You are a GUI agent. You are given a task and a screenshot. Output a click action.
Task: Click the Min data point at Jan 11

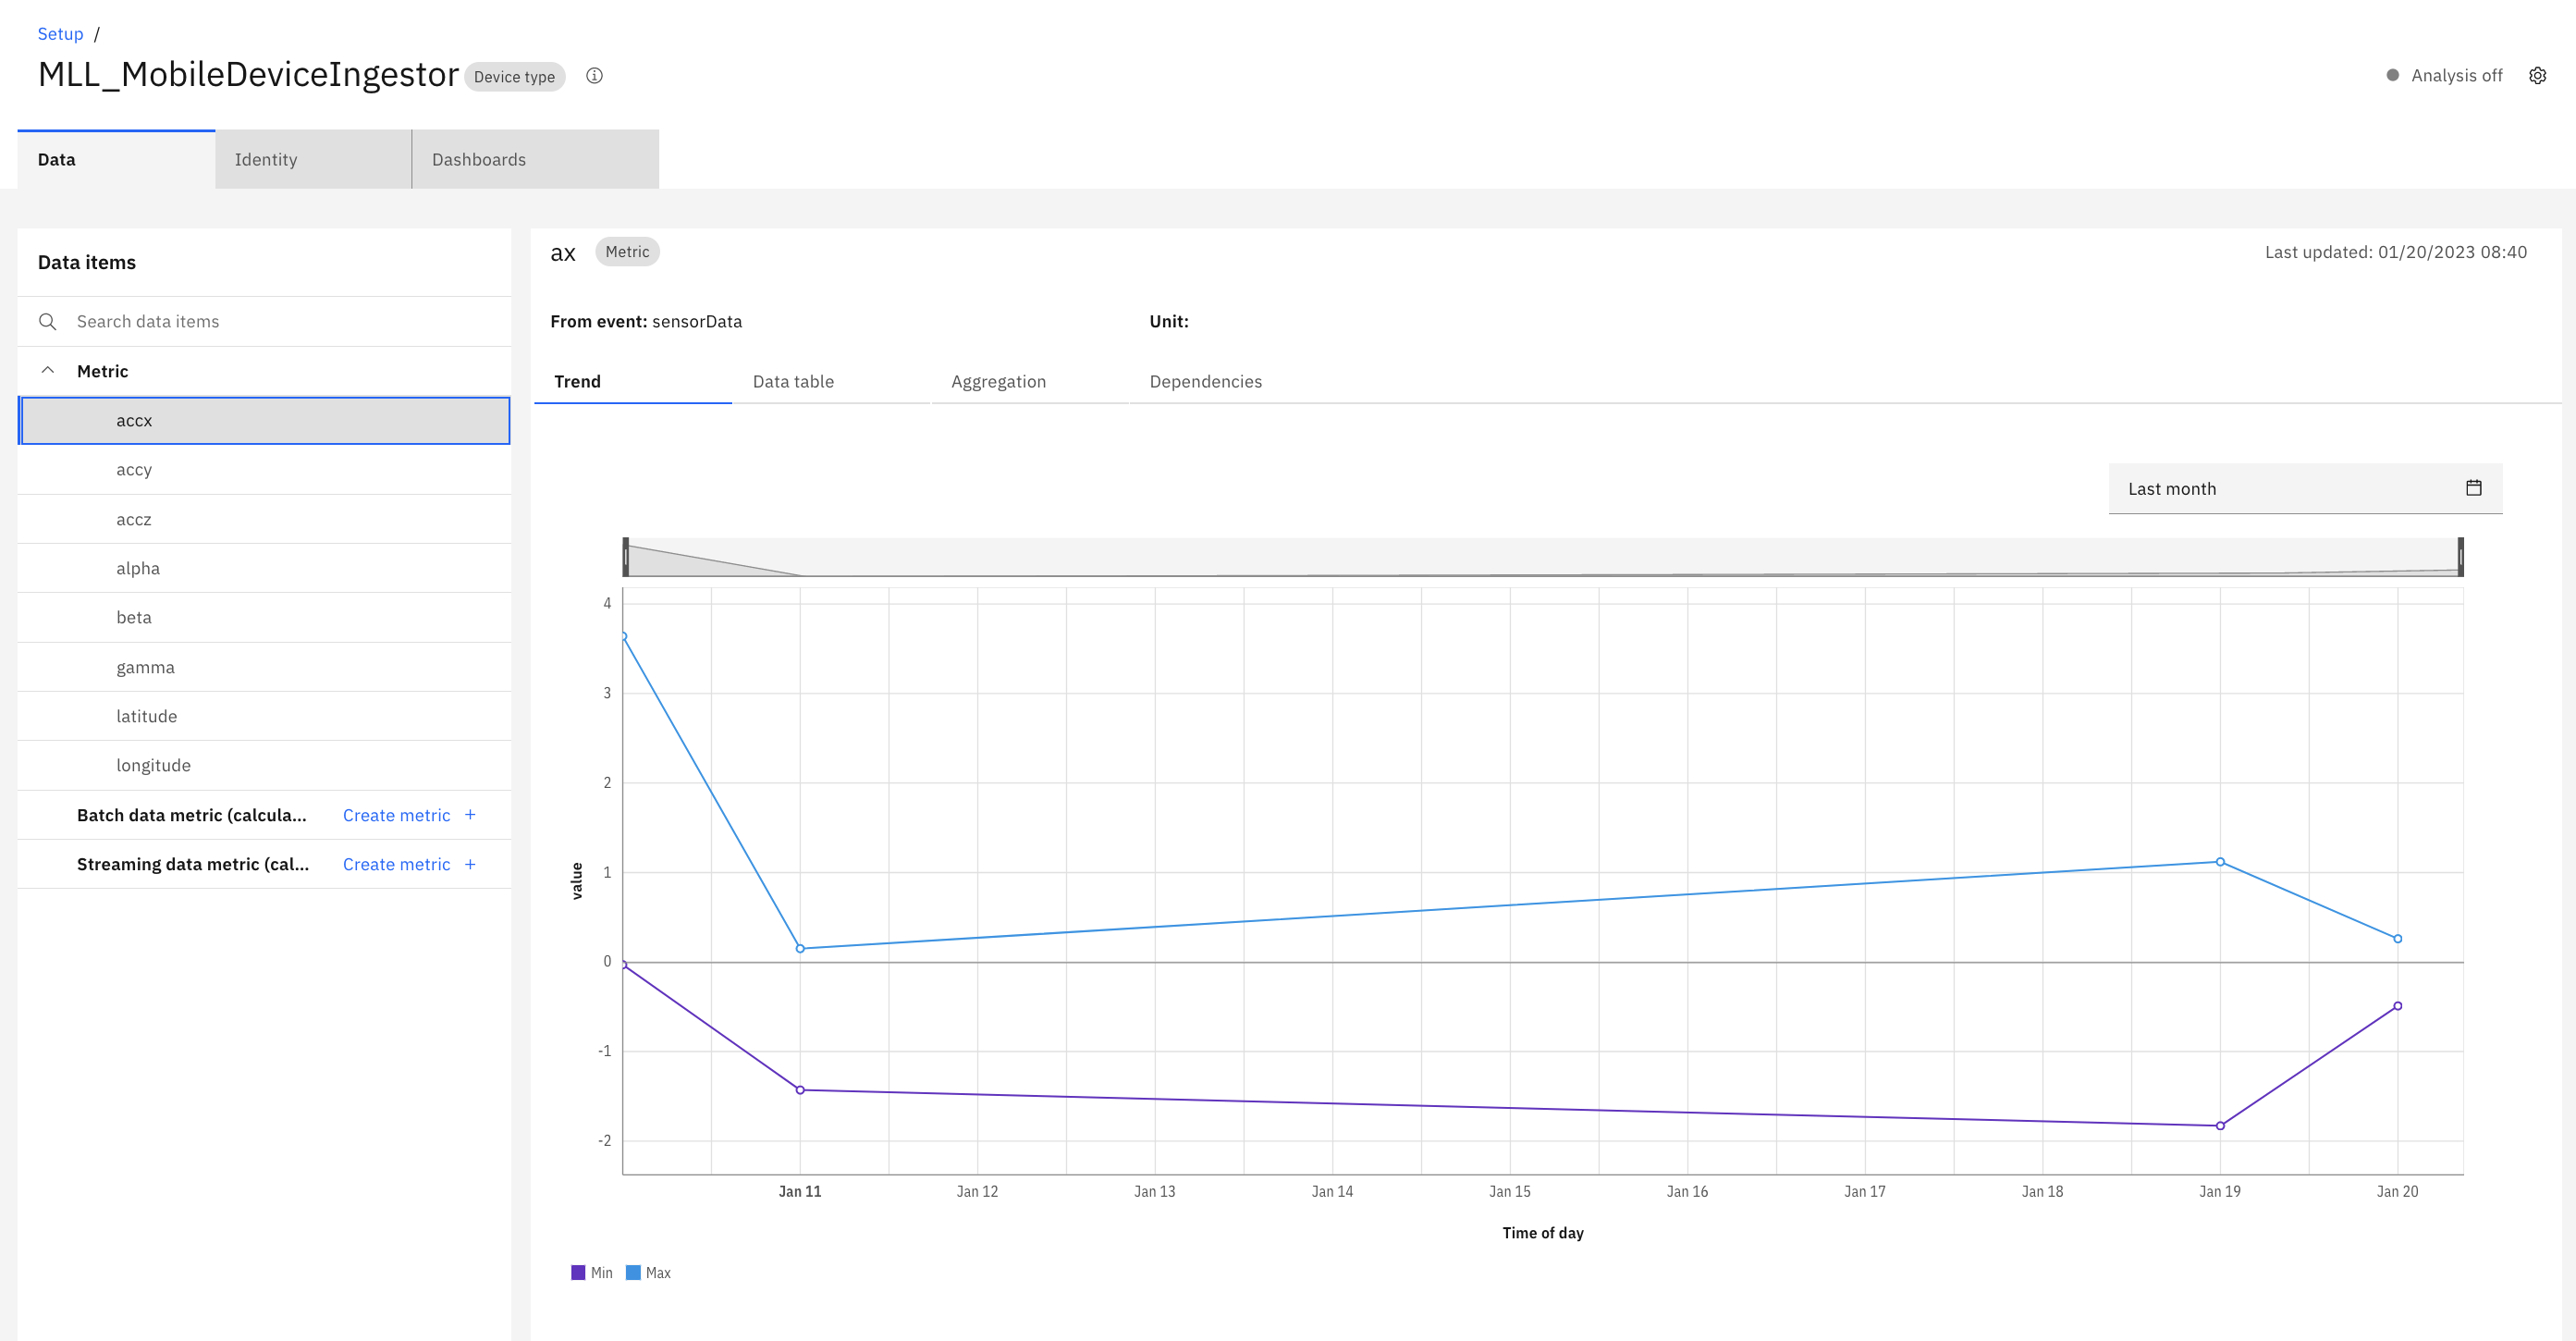click(x=800, y=1090)
